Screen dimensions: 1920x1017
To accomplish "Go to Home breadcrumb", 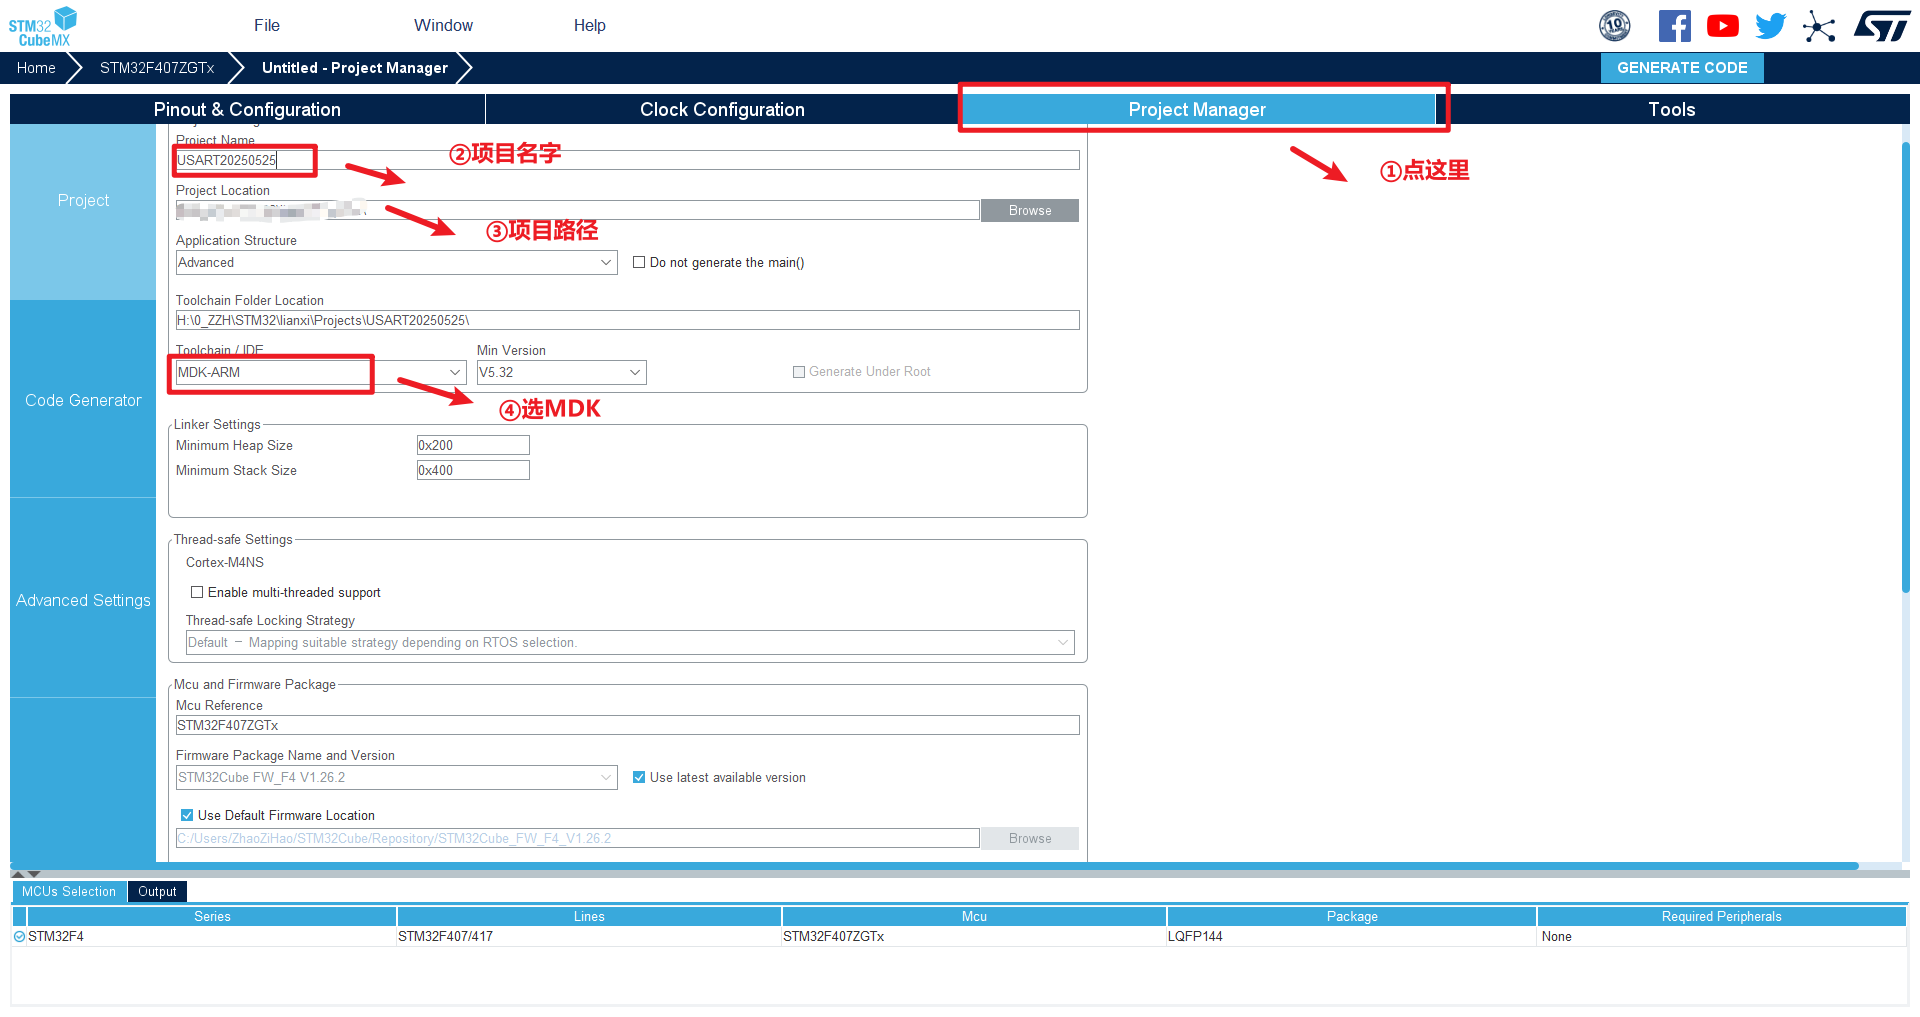I will click(36, 68).
